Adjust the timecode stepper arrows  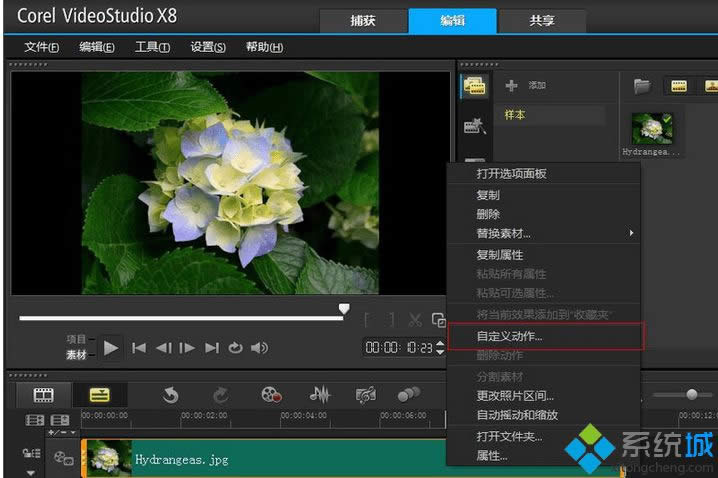[441, 348]
